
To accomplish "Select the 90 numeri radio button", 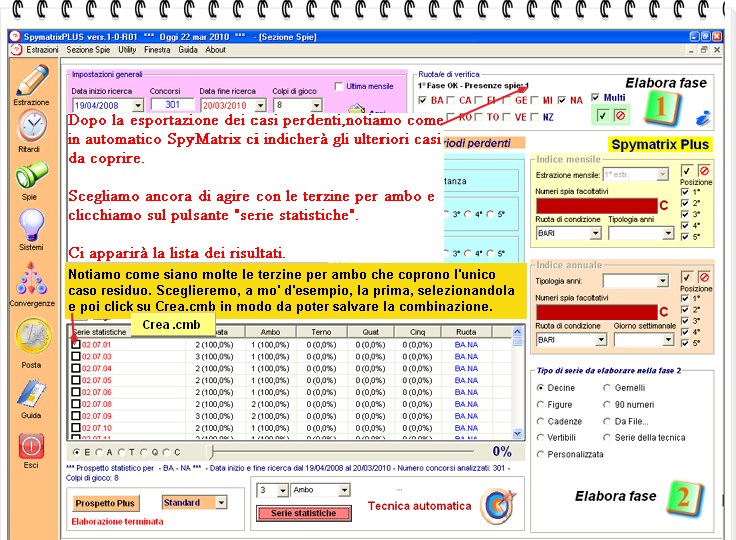I will coord(607,405).
